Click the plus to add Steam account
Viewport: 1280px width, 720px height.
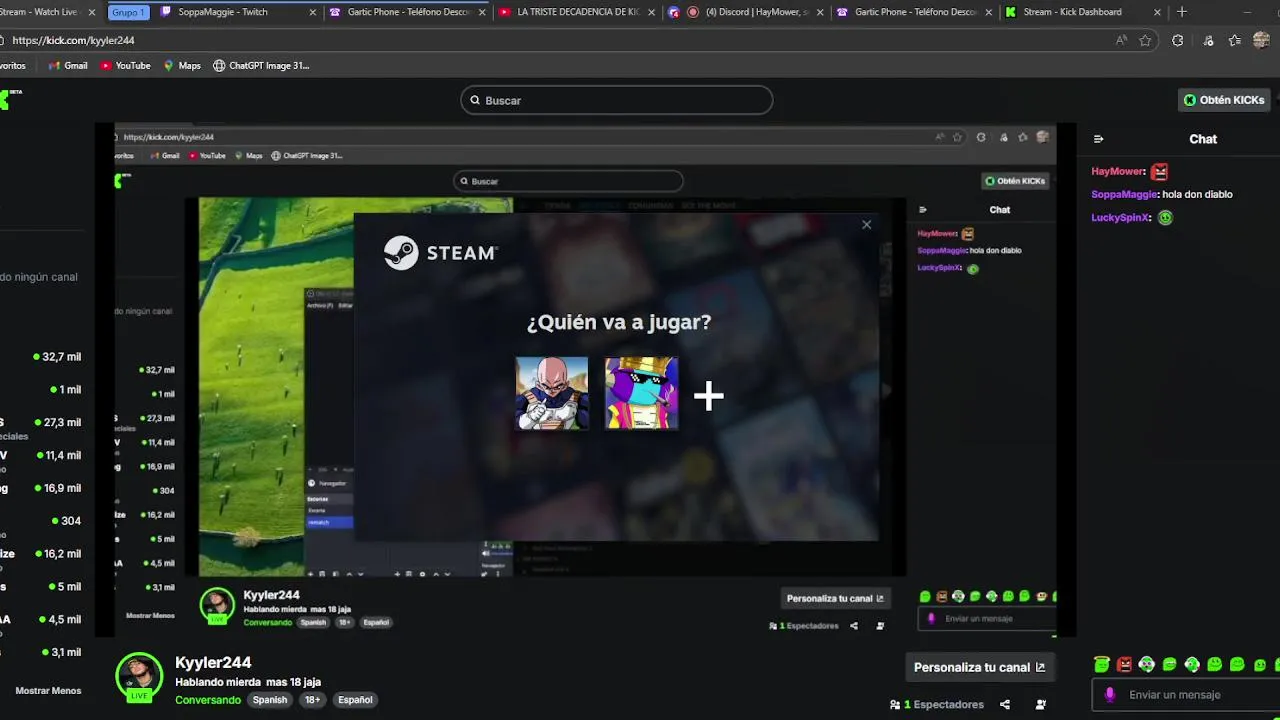click(709, 396)
